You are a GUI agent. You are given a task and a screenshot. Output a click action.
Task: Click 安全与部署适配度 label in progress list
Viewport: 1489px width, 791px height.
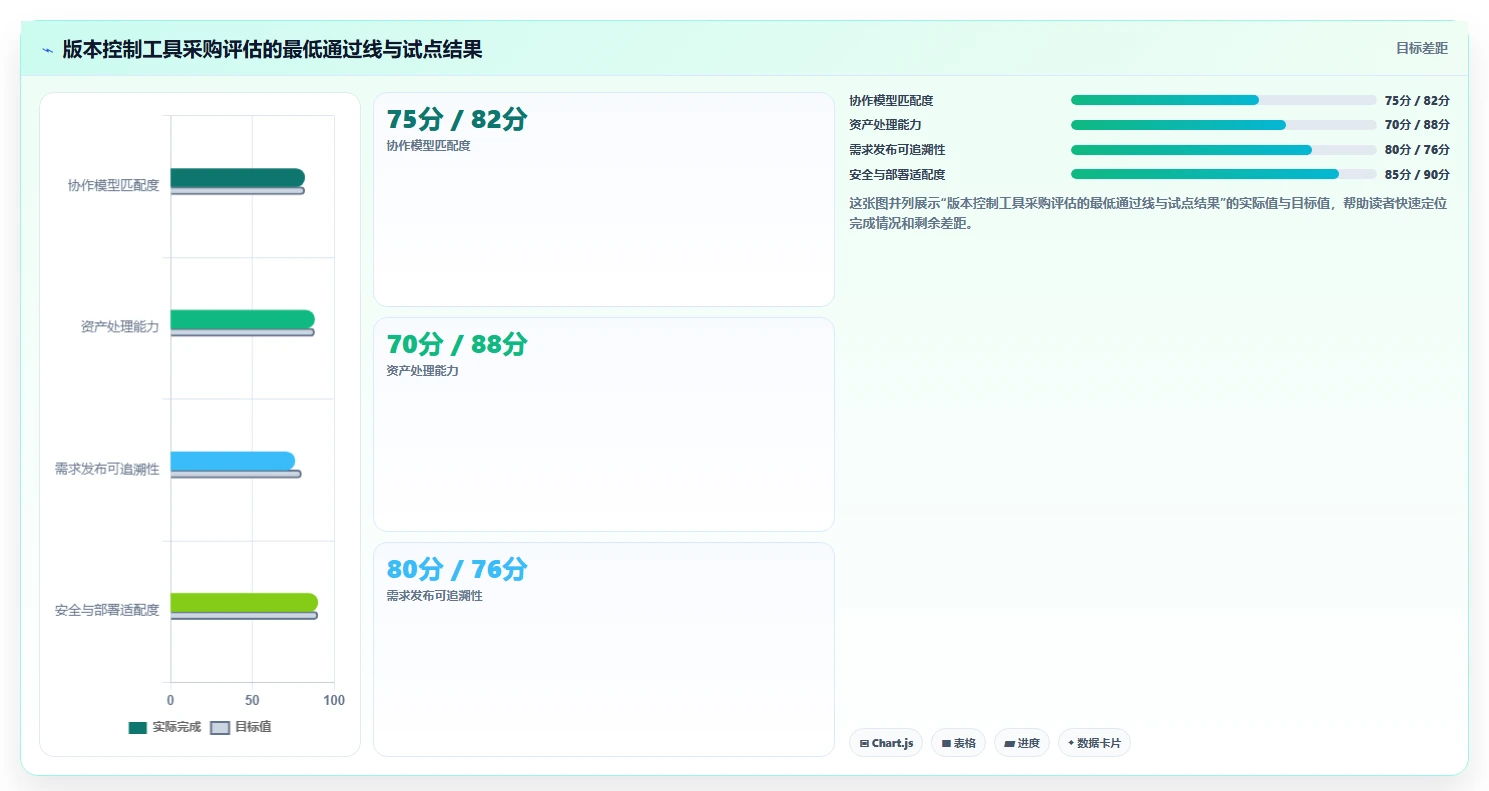point(897,175)
